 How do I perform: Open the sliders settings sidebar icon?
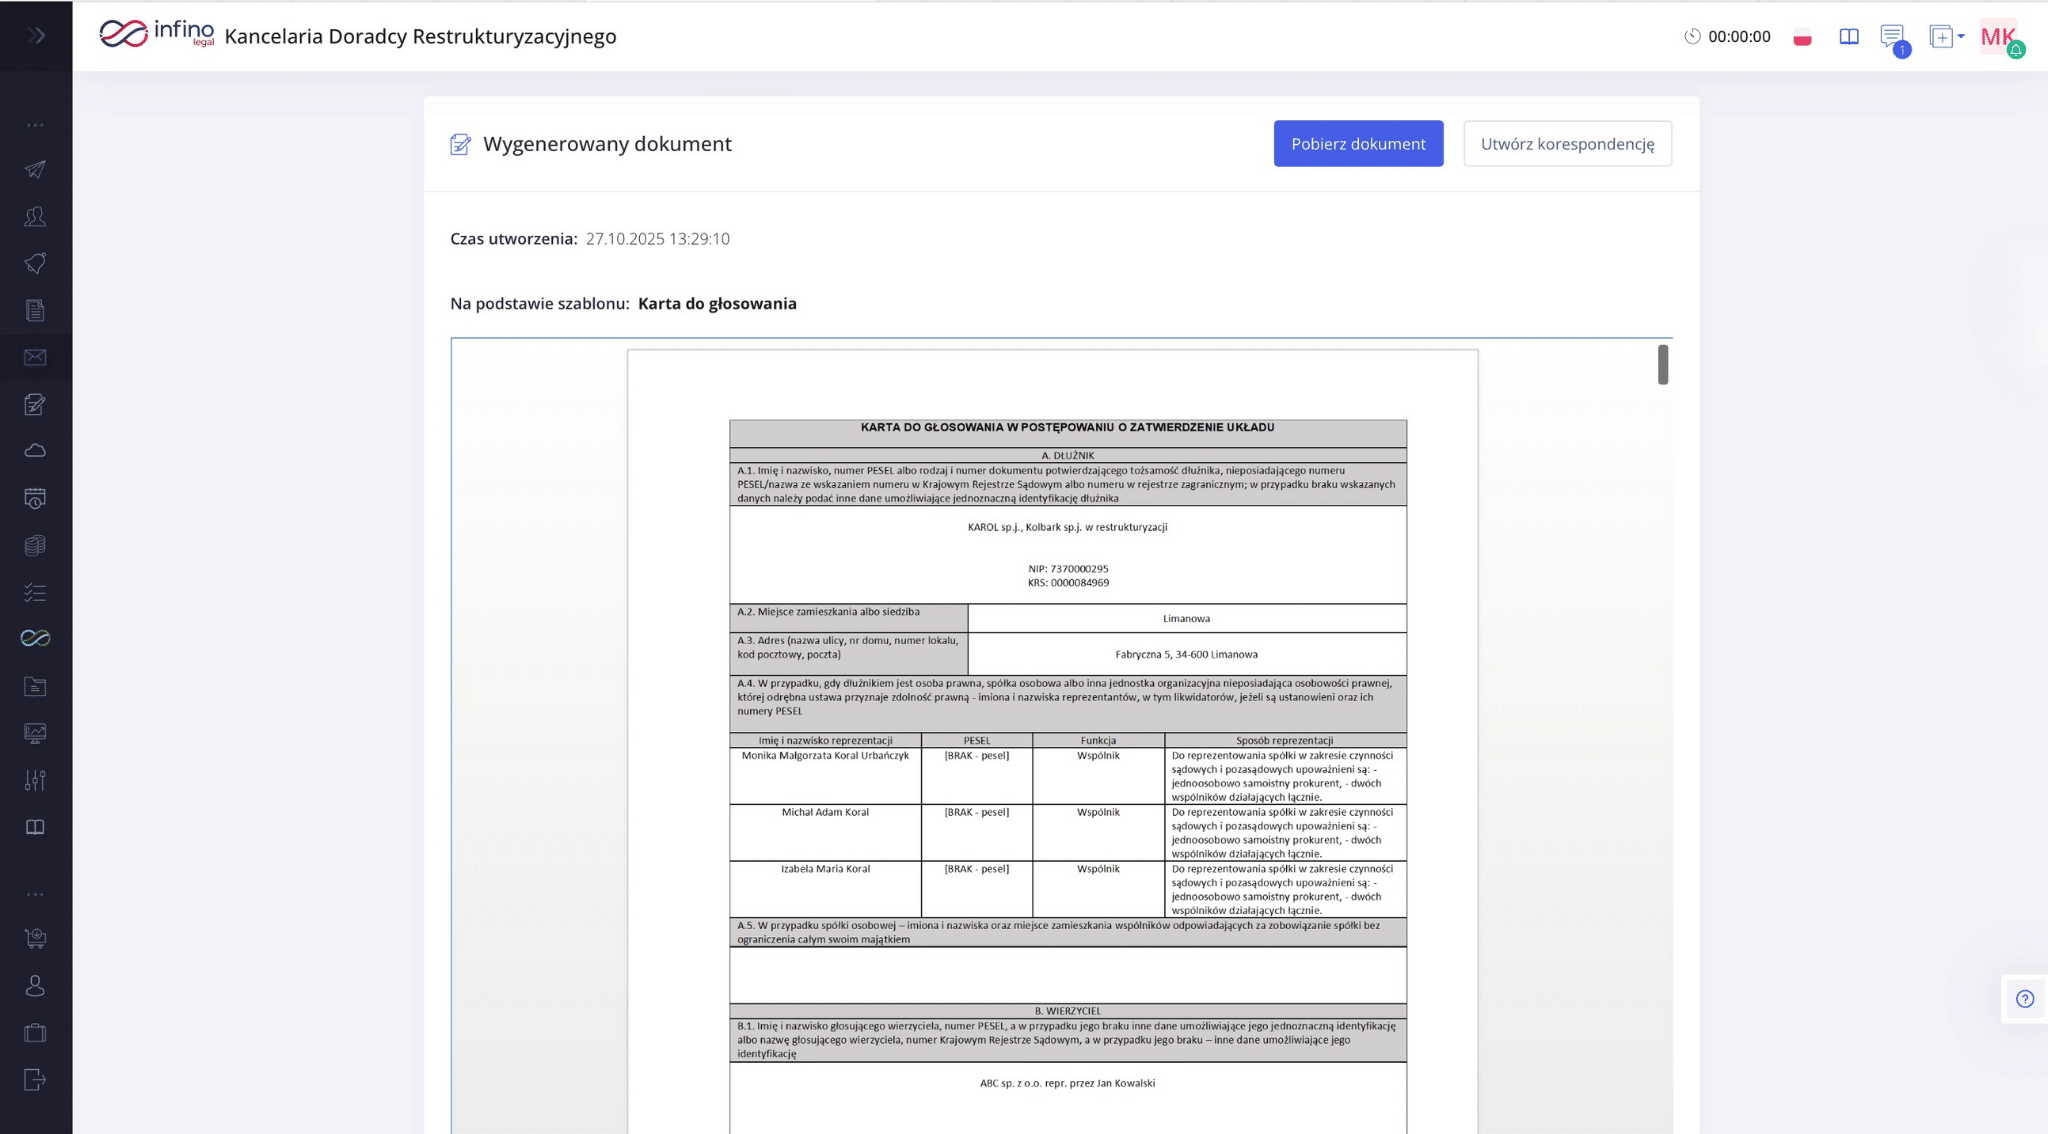tap(35, 780)
